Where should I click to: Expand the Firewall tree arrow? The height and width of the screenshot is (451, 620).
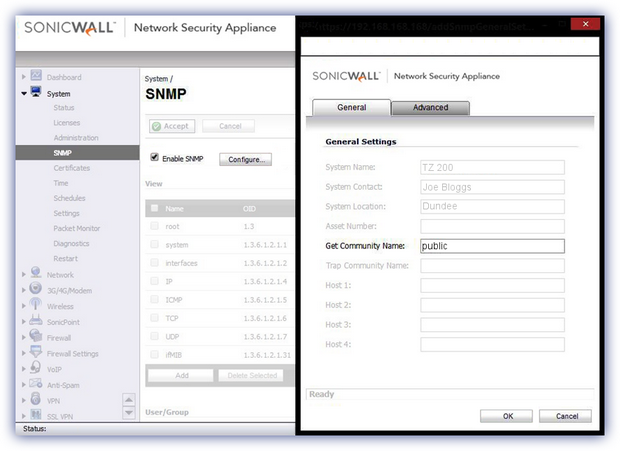24,338
